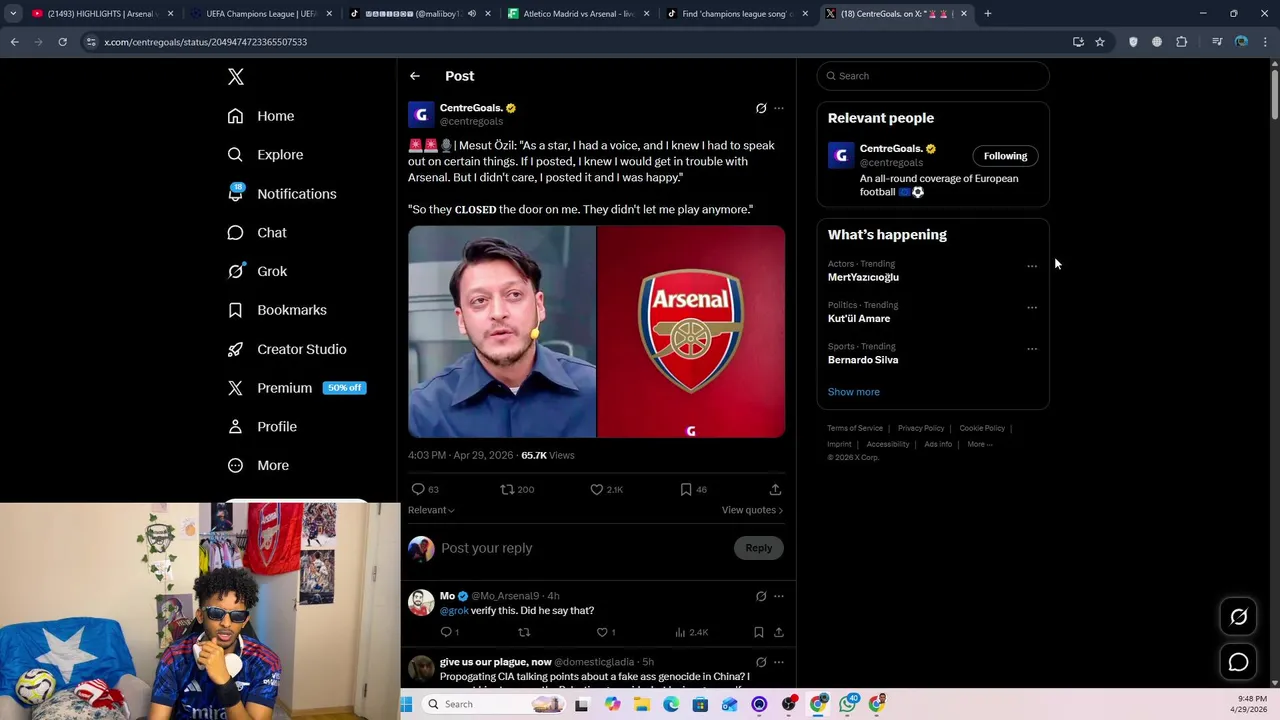Click the back arrow next to Post
Image resolution: width=1280 pixels, height=720 pixels.
click(x=414, y=76)
